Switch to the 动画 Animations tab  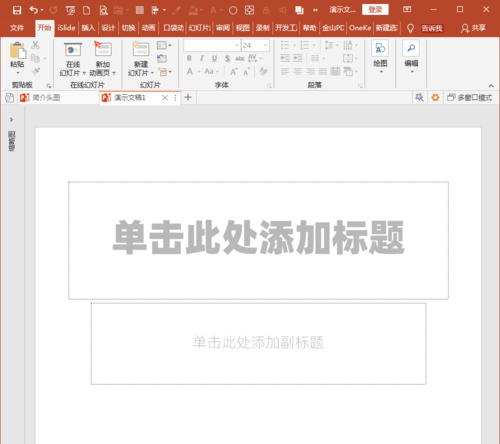[x=148, y=28]
